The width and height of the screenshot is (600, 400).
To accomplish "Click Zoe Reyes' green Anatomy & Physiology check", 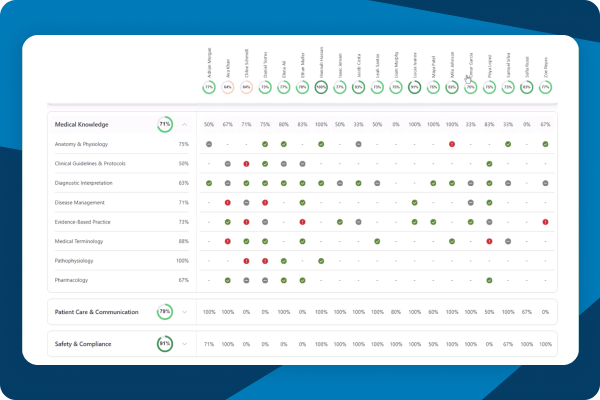I will (x=545, y=144).
